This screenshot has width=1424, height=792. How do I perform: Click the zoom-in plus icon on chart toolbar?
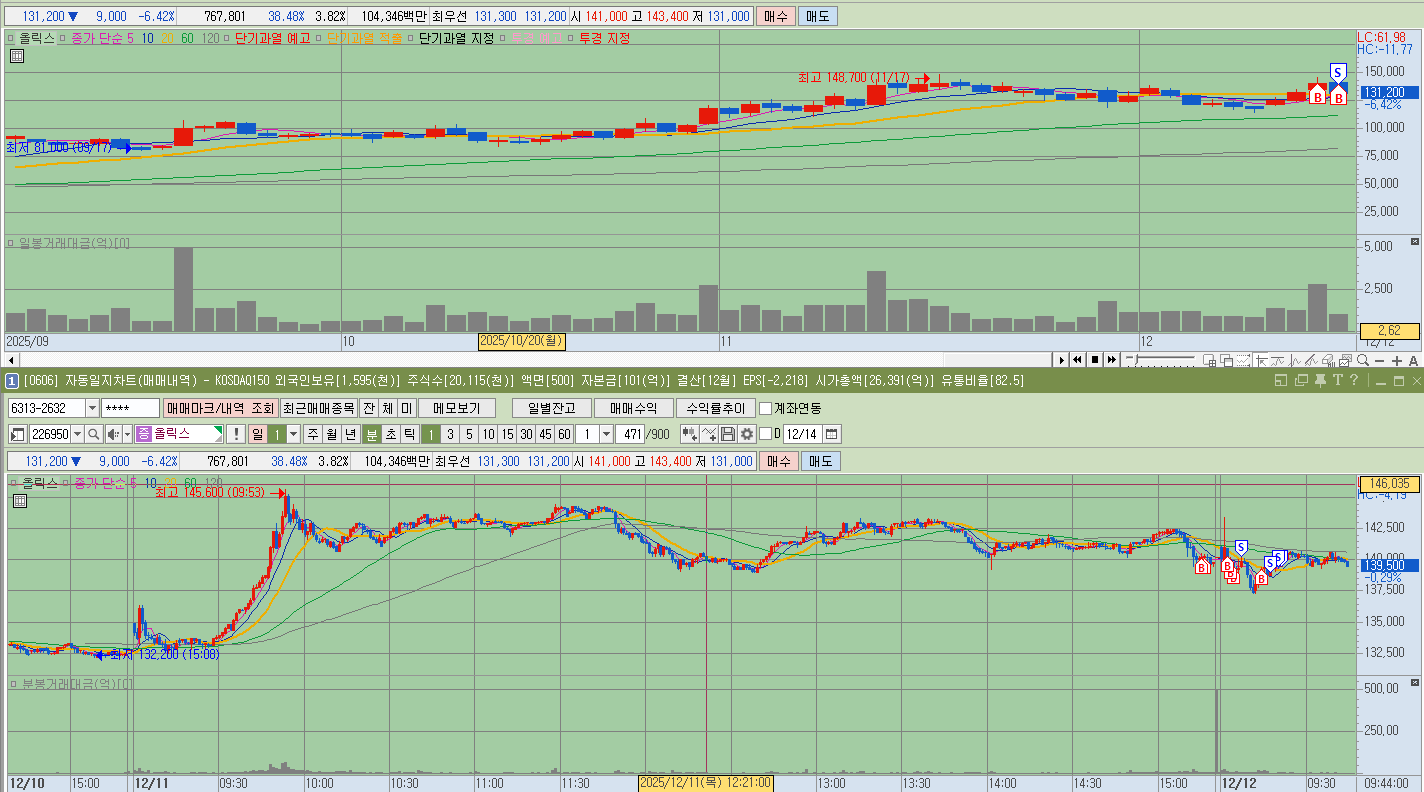[x=1397, y=361]
